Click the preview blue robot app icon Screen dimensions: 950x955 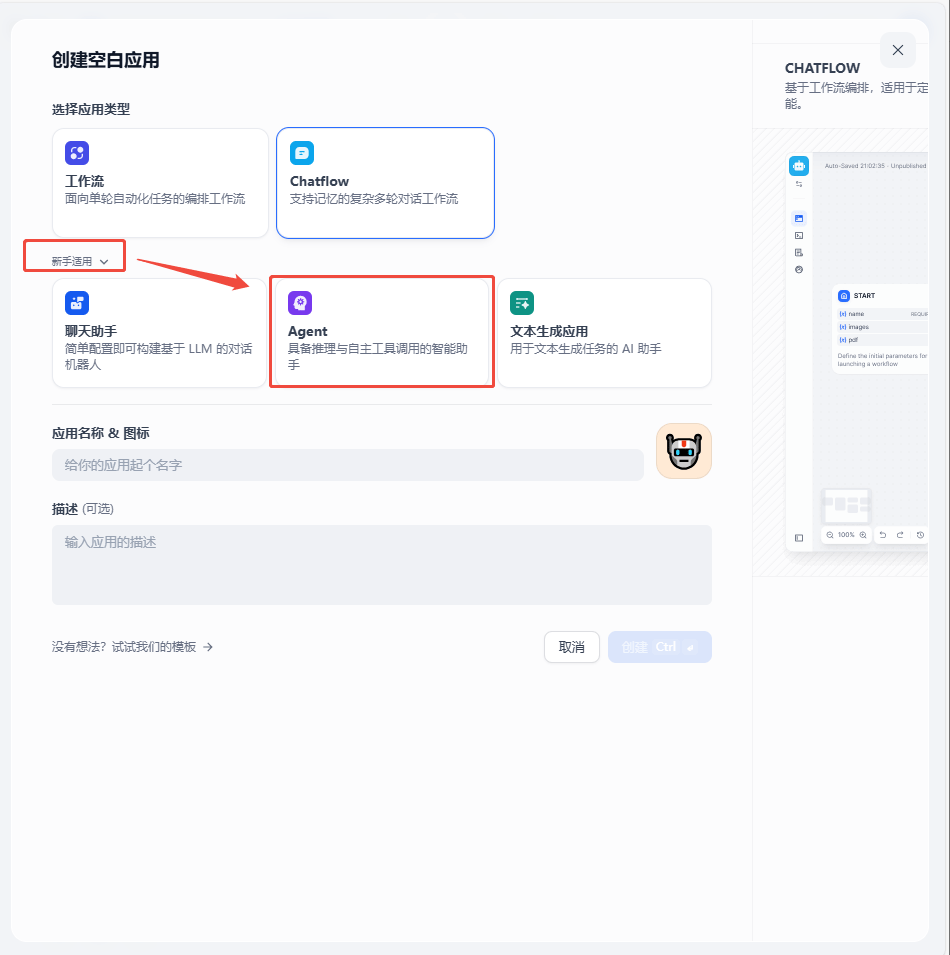799,166
